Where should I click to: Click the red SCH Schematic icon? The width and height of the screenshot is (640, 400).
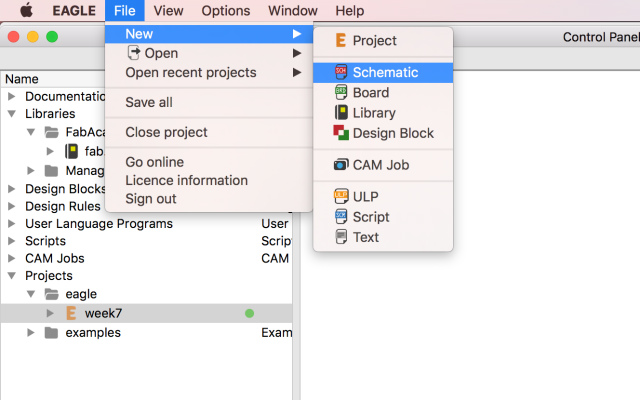[341, 72]
